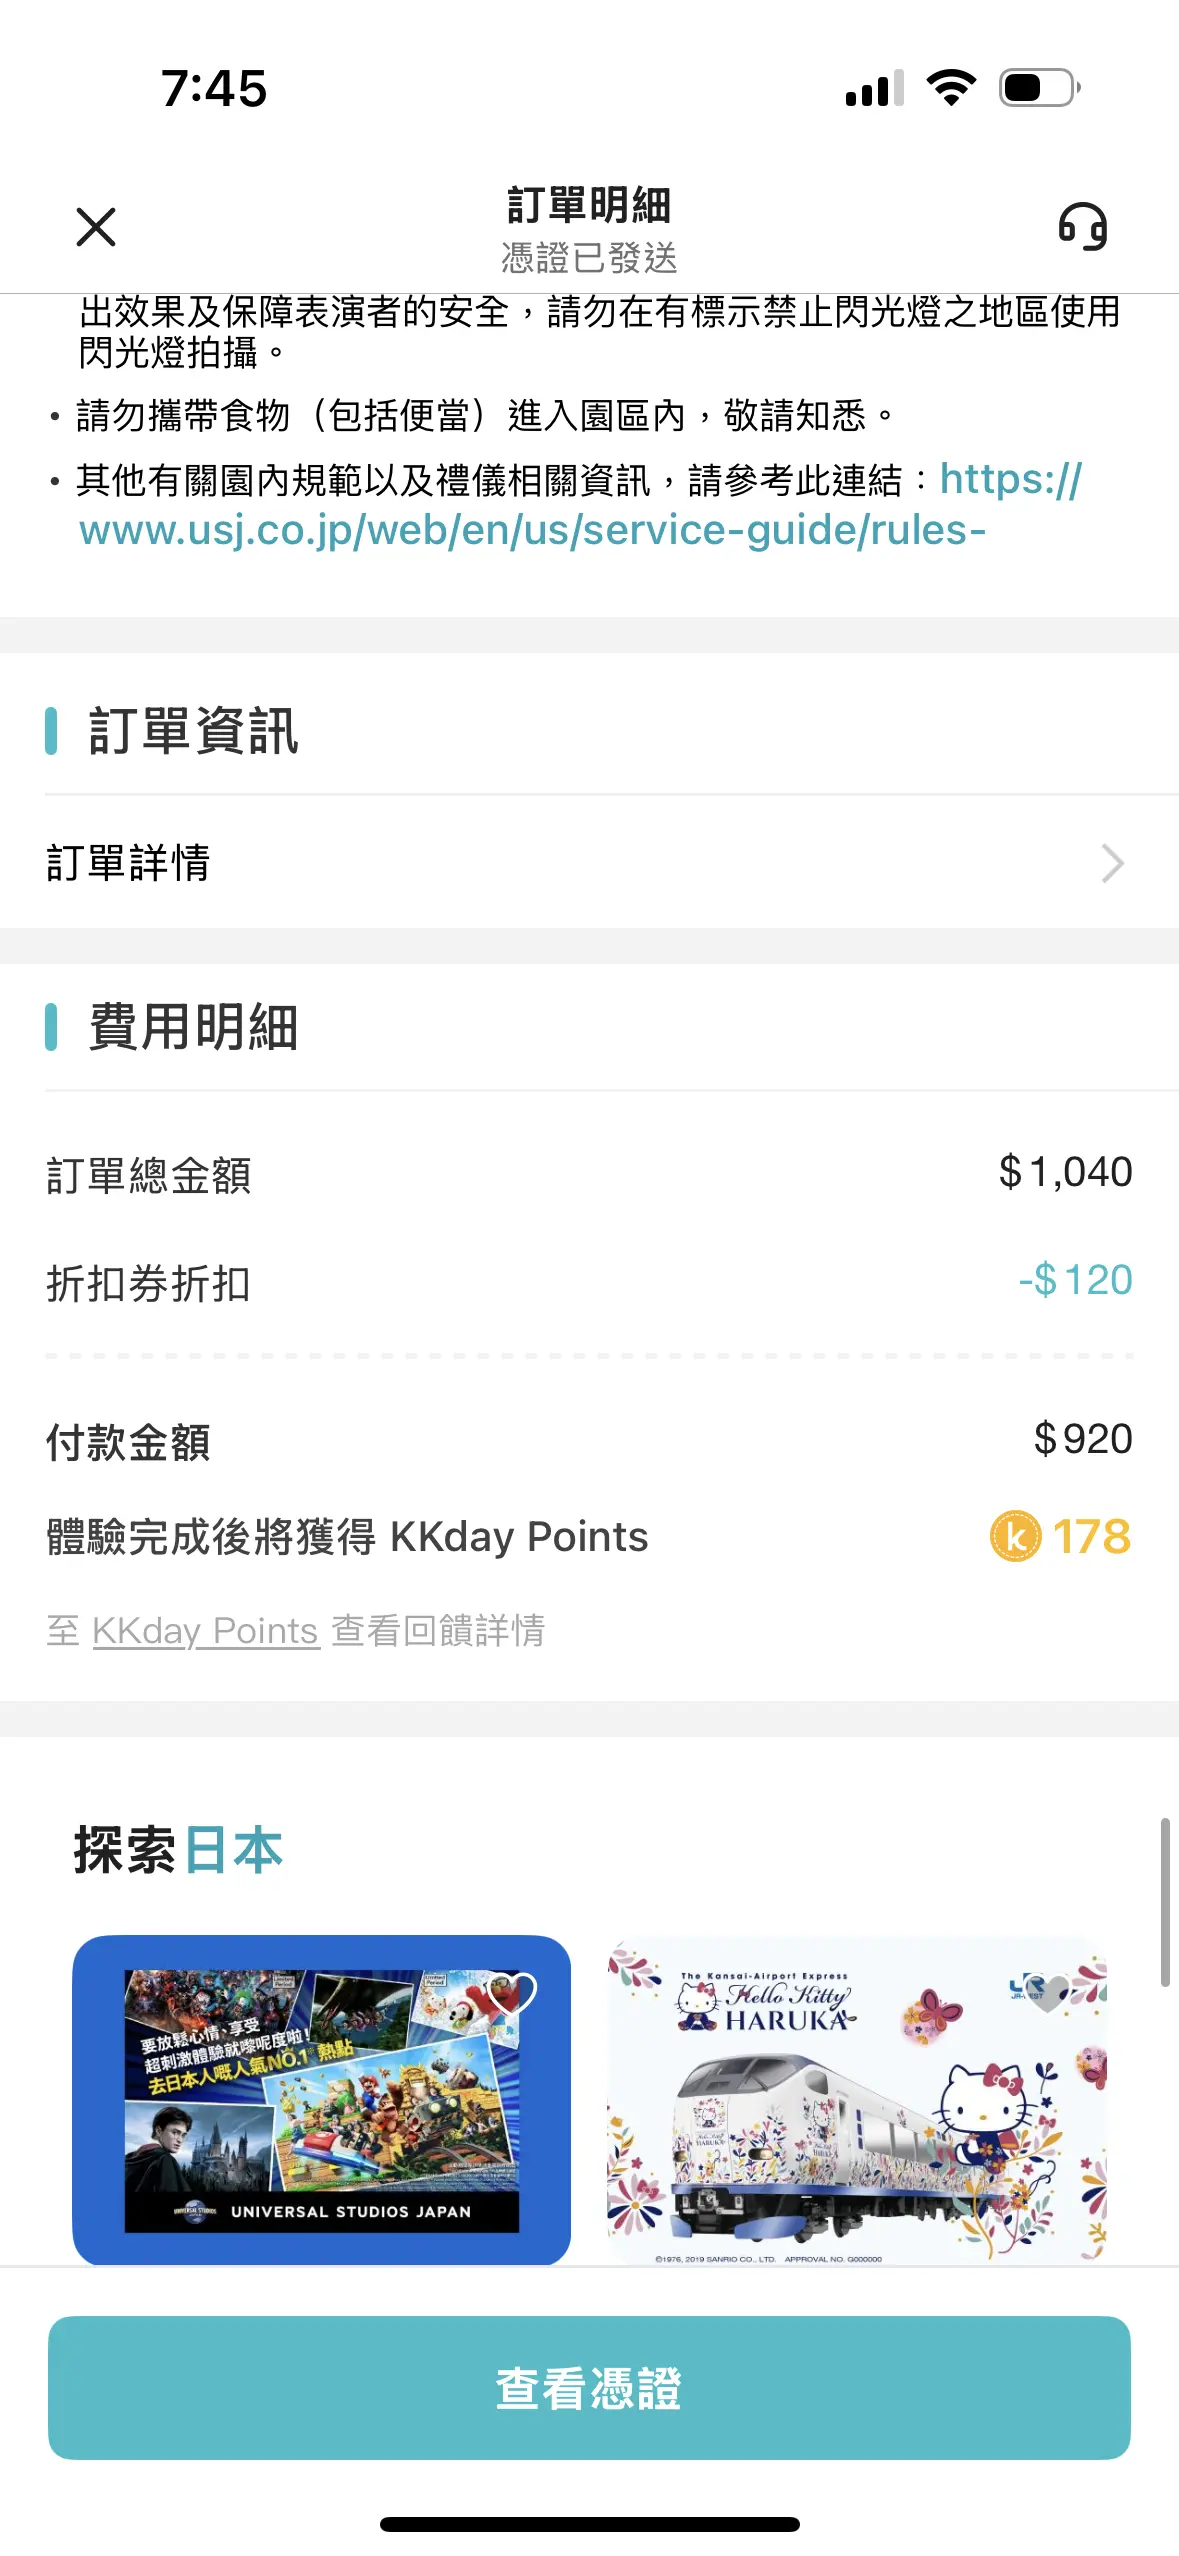Image resolution: width=1179 pixels, height=2556 pixels.
Task: Tap the 查看憑證 button
Action: (x=589, y=2387)
